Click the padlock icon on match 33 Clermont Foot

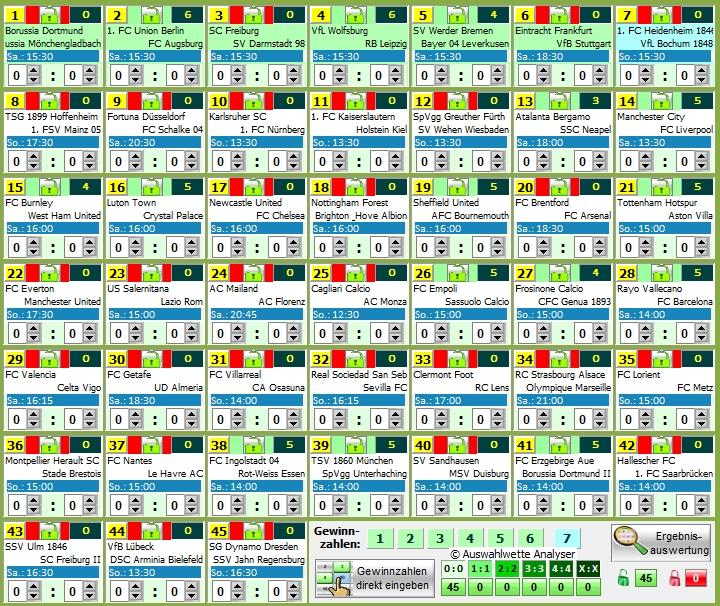click(457, 359)
